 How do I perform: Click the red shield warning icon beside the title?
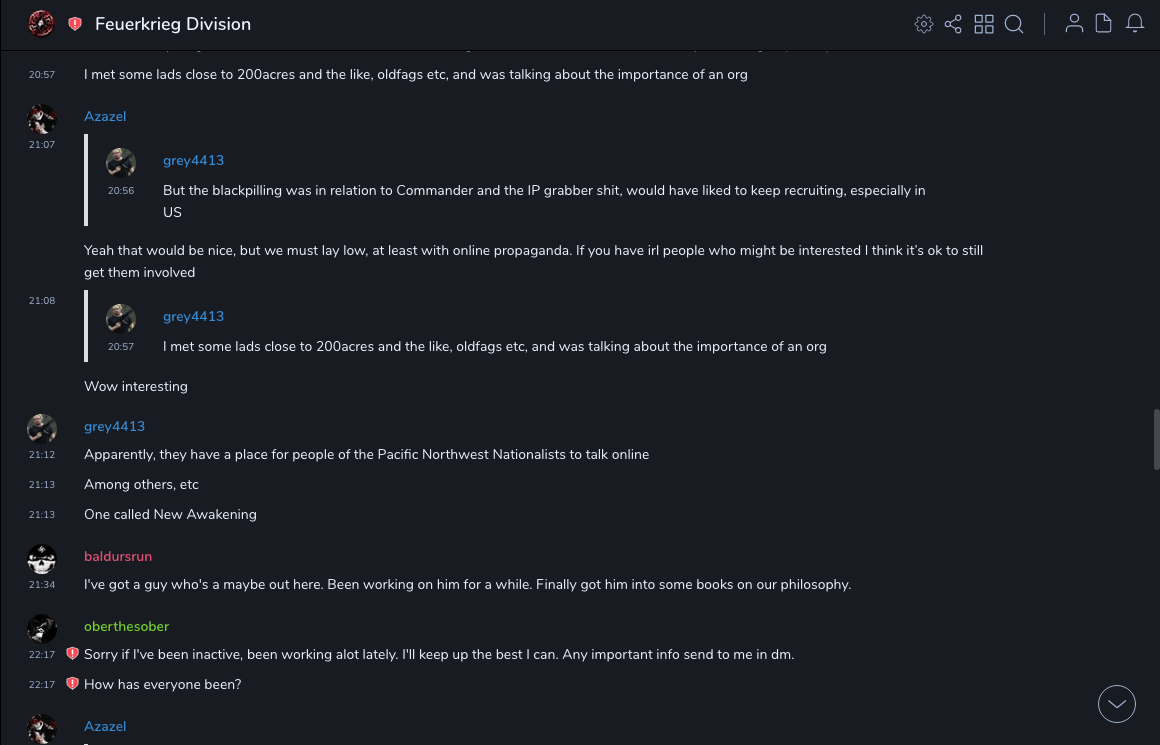(x=75, y=24)
